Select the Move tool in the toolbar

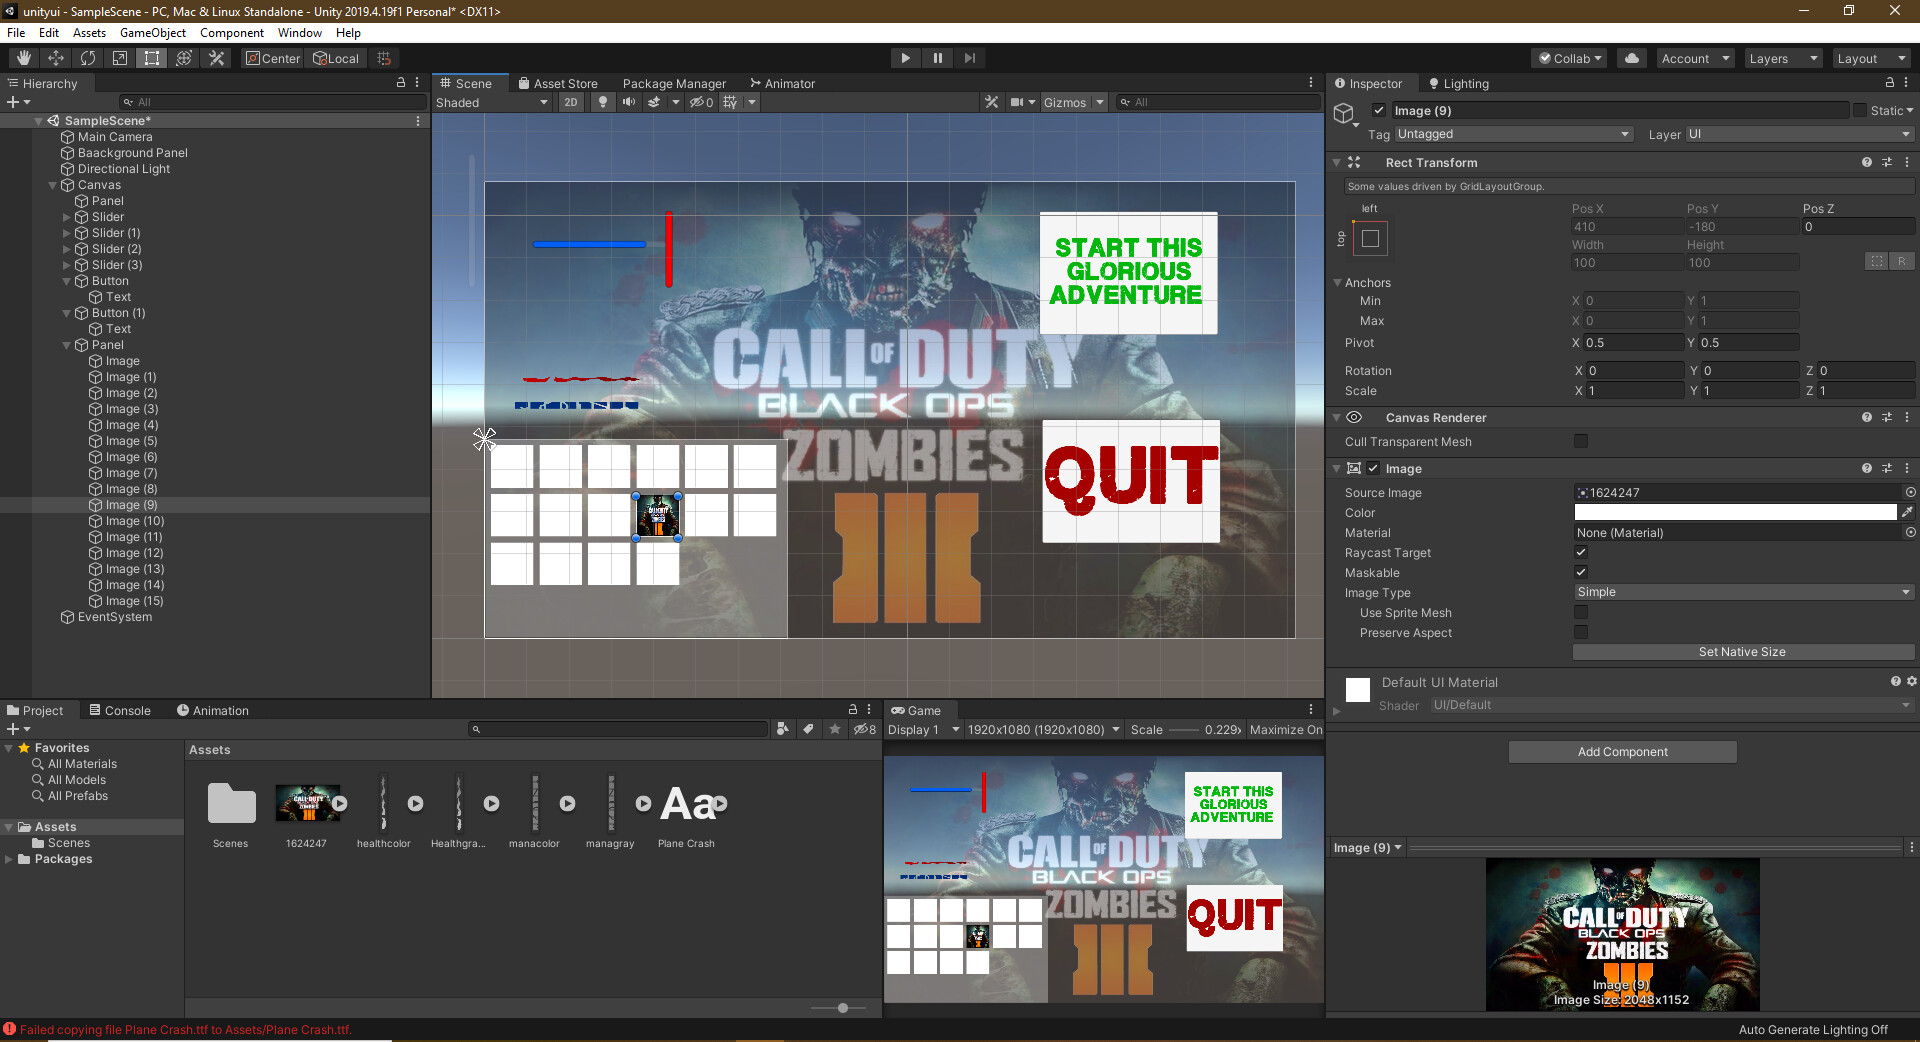pos(55,57)
